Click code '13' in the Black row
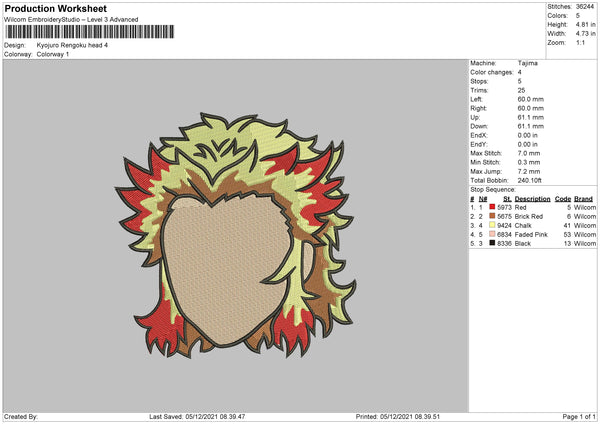The height and width of the screenshot is (424, 600). (567, 243)
